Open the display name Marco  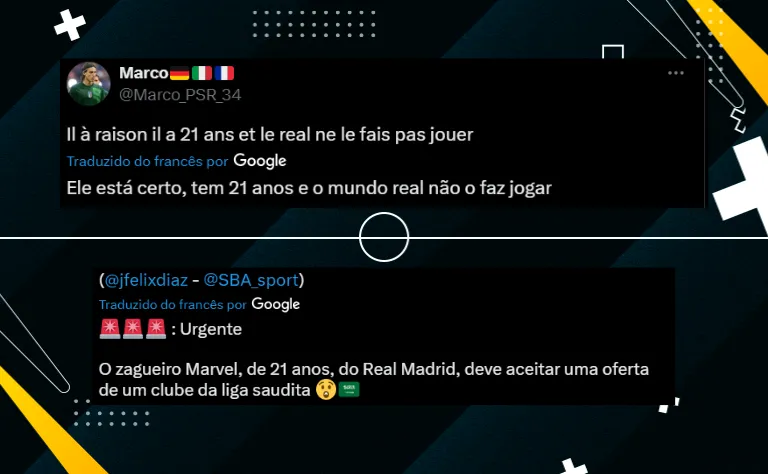point(144,73)
